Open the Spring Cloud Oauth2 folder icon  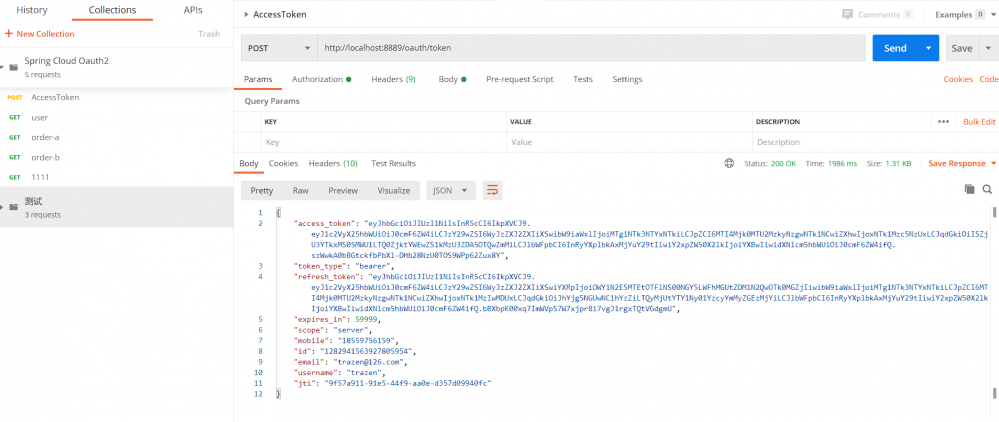[13, 67]
